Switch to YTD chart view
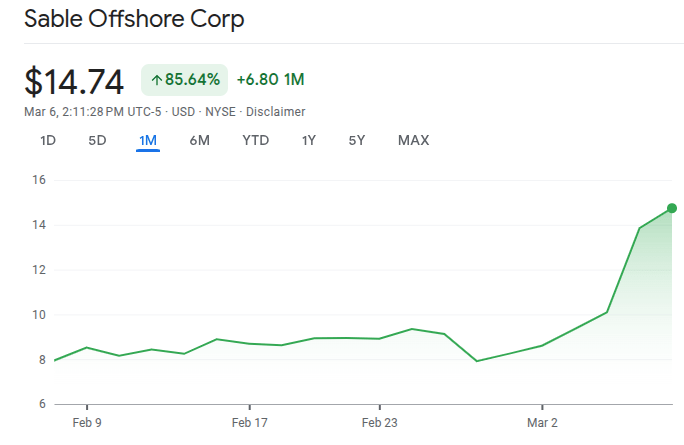The image size is (684, 445). tap(255, 140)
